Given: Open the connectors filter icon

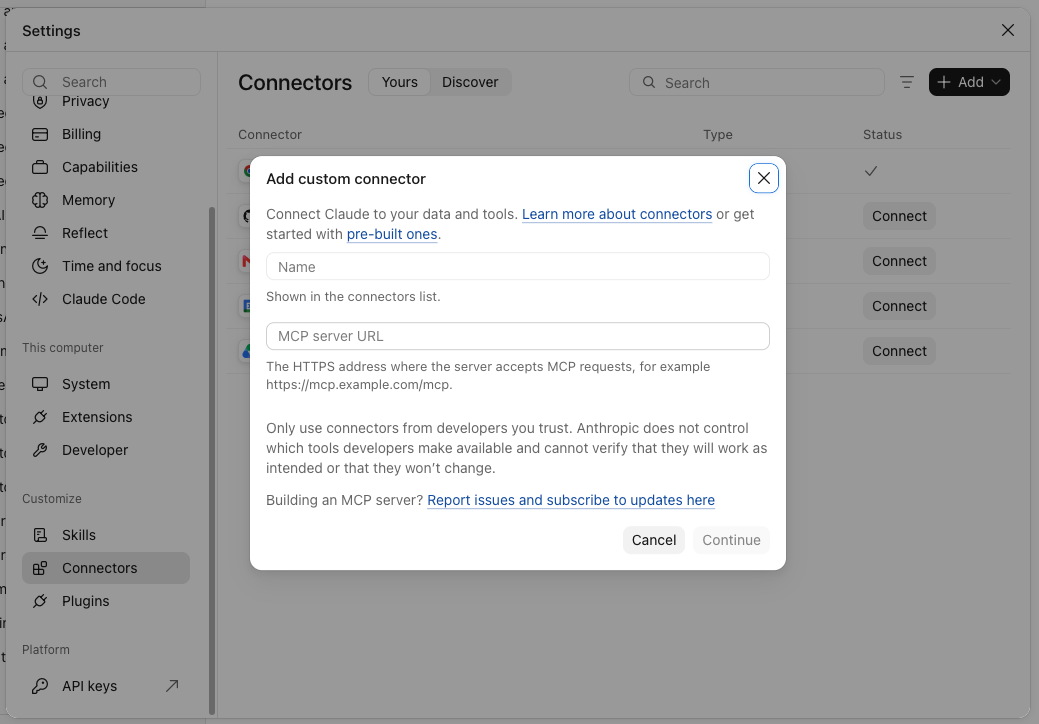Looking at the screenshot, I should click(906, 82).
